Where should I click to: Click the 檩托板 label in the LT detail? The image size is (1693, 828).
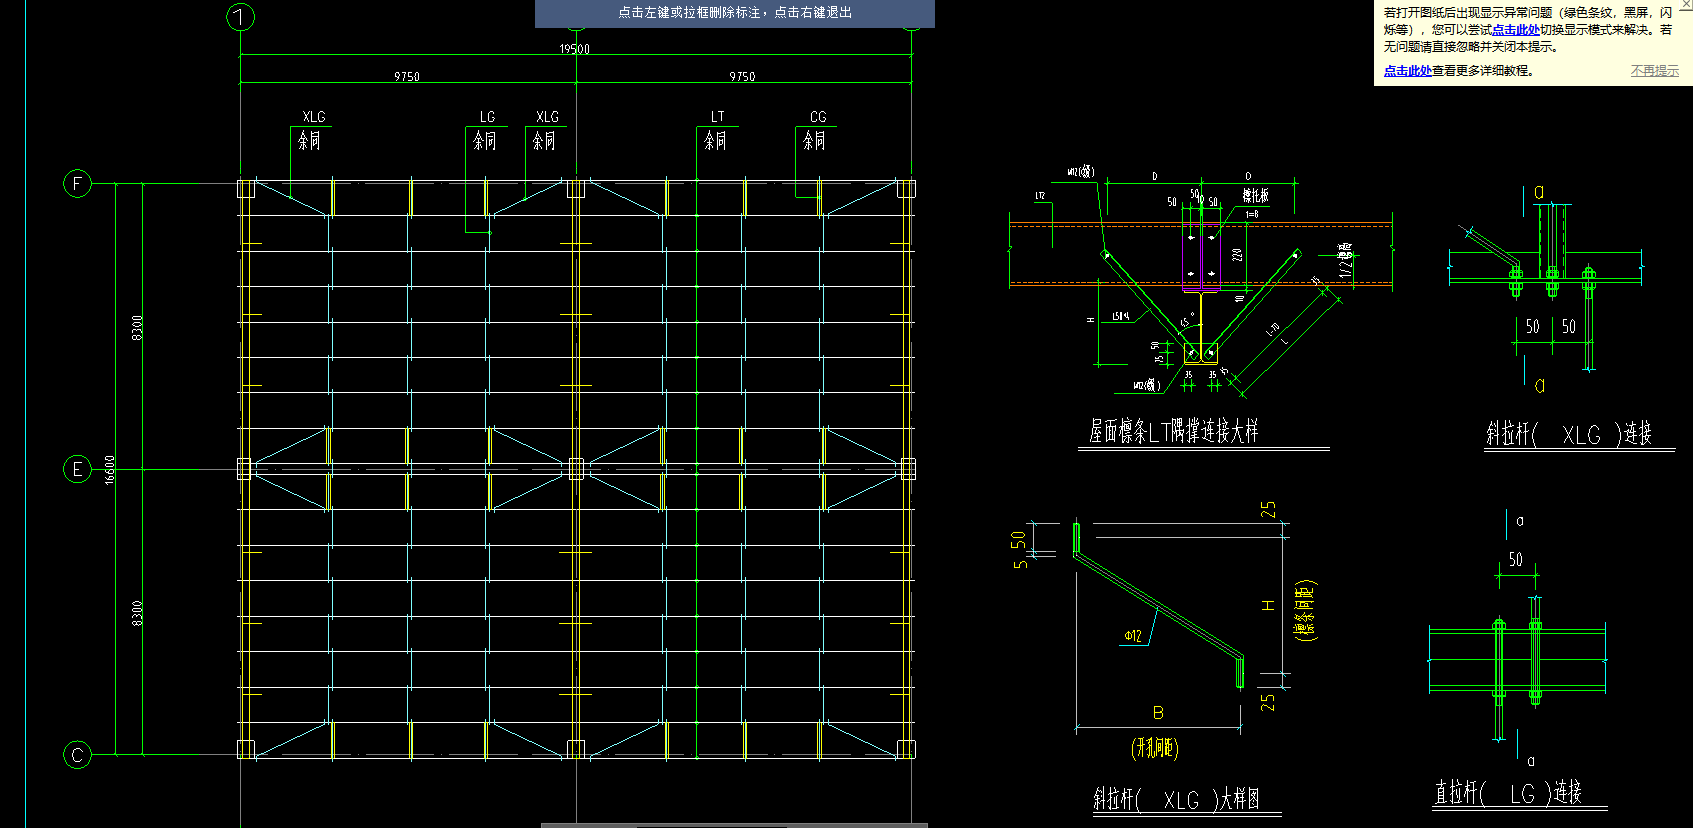[1256, 196]
